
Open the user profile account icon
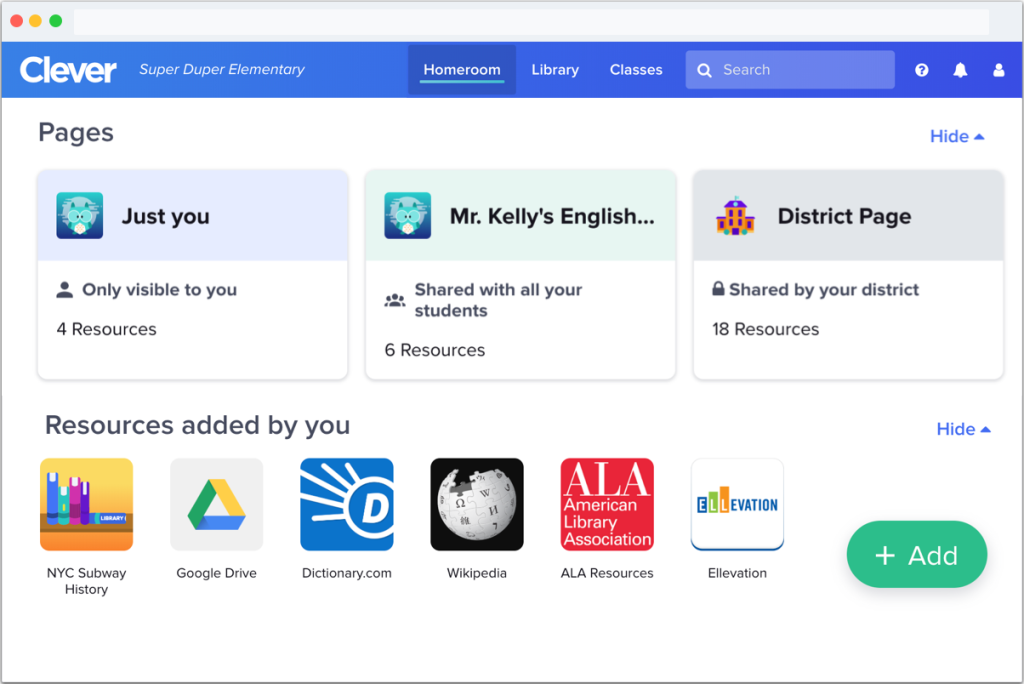click(x=998, y=70)
